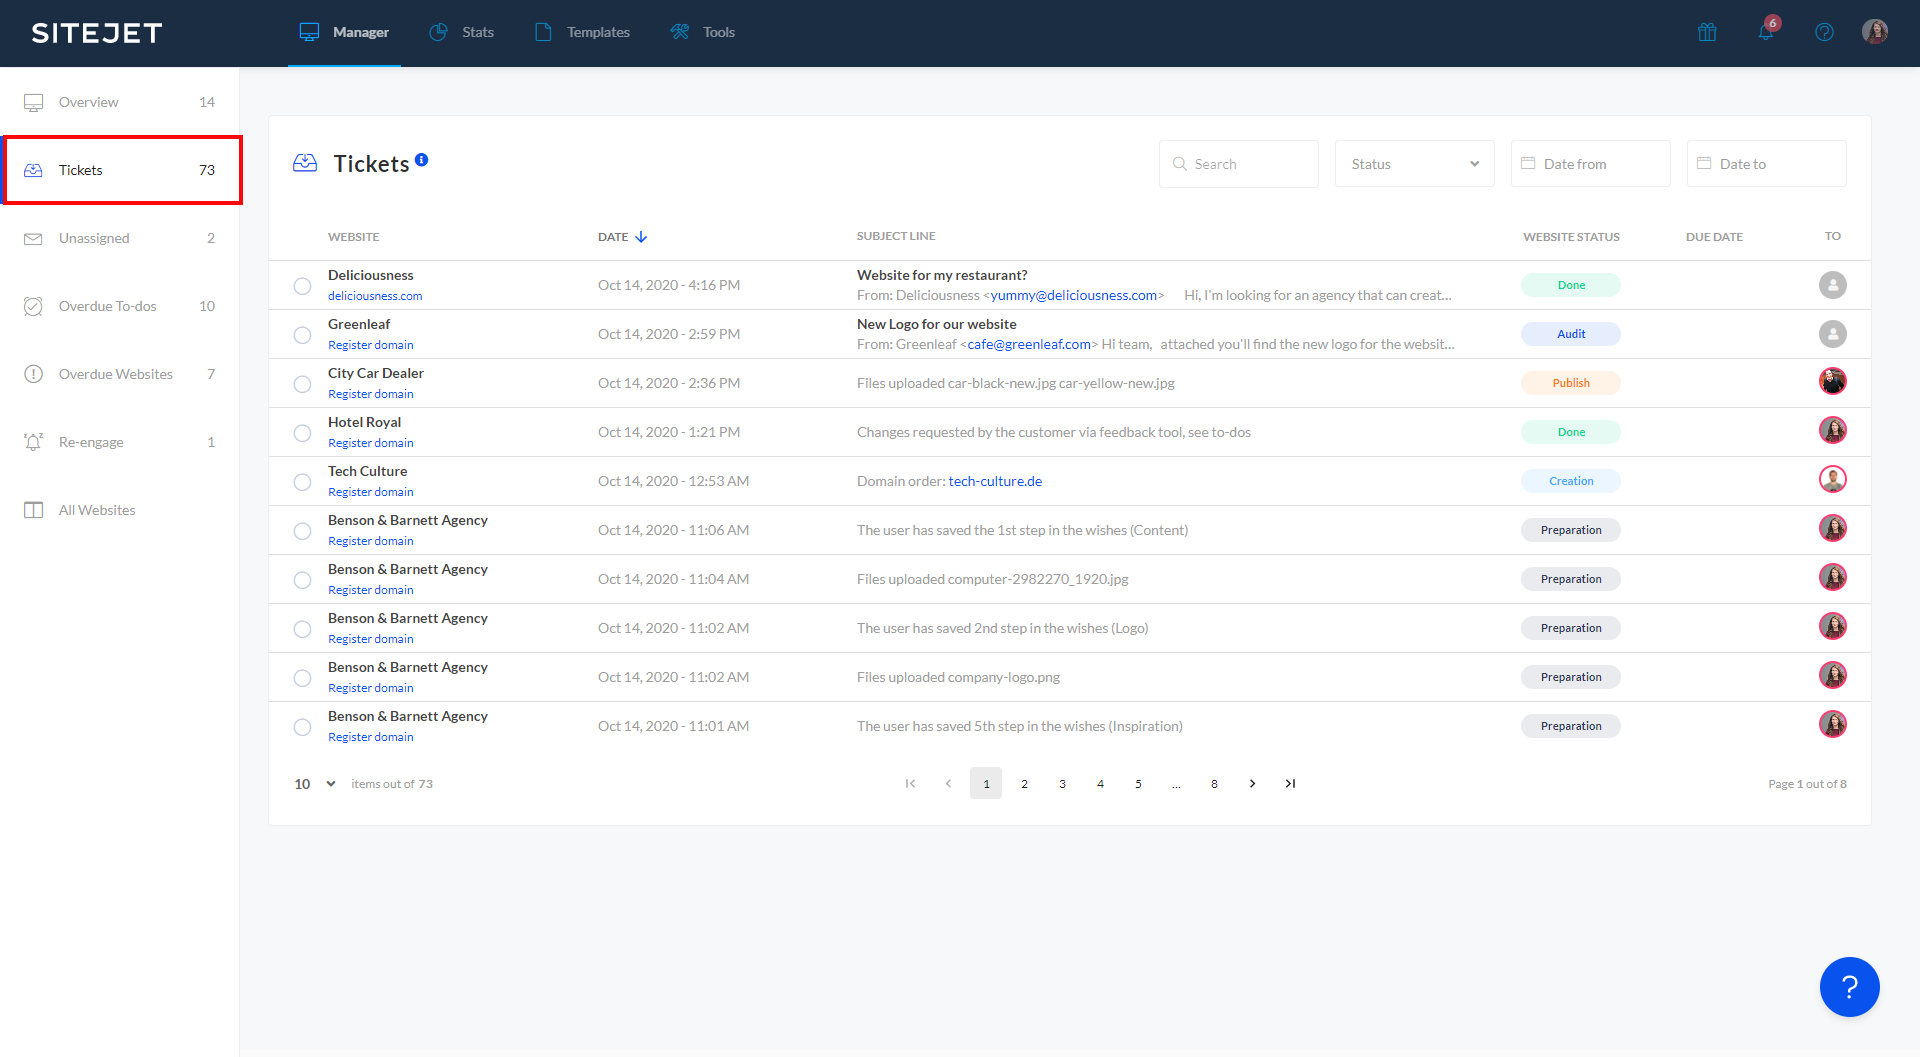Select the Hotel Royal ticket radio button

pyautogui.click(x=302, y=432)
